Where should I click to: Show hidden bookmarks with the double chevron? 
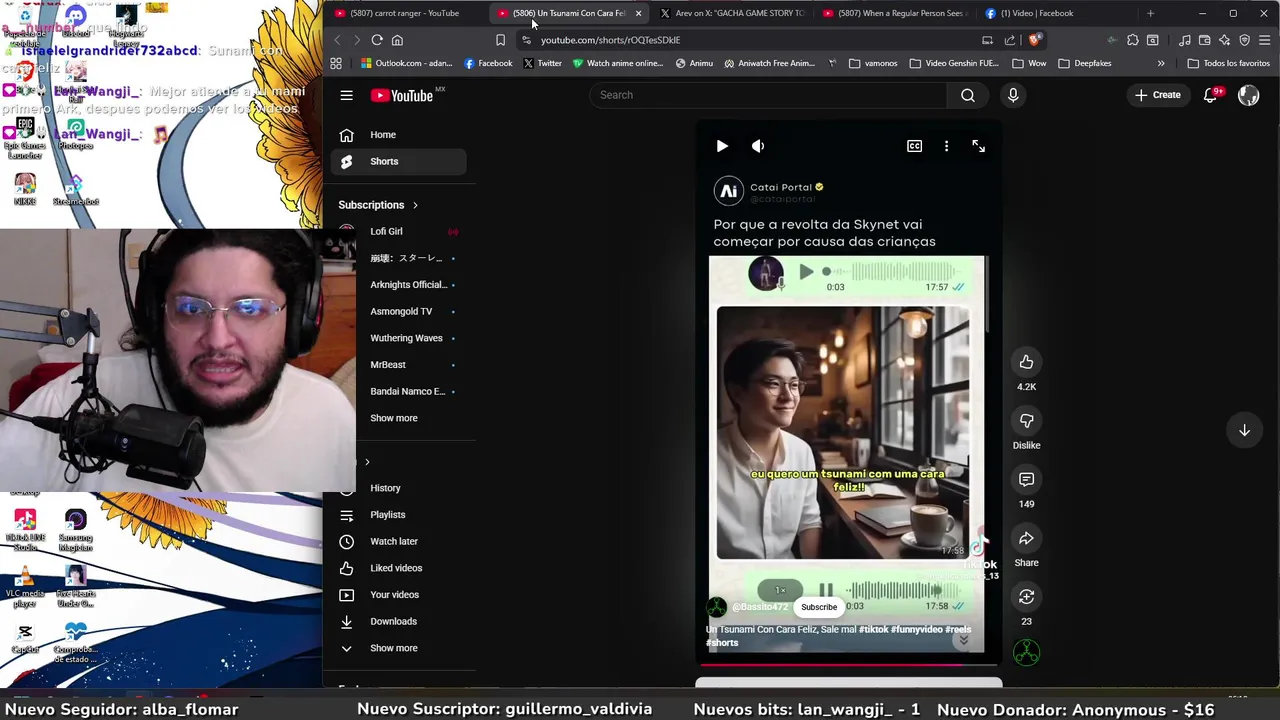click(x=1161, y=63)
